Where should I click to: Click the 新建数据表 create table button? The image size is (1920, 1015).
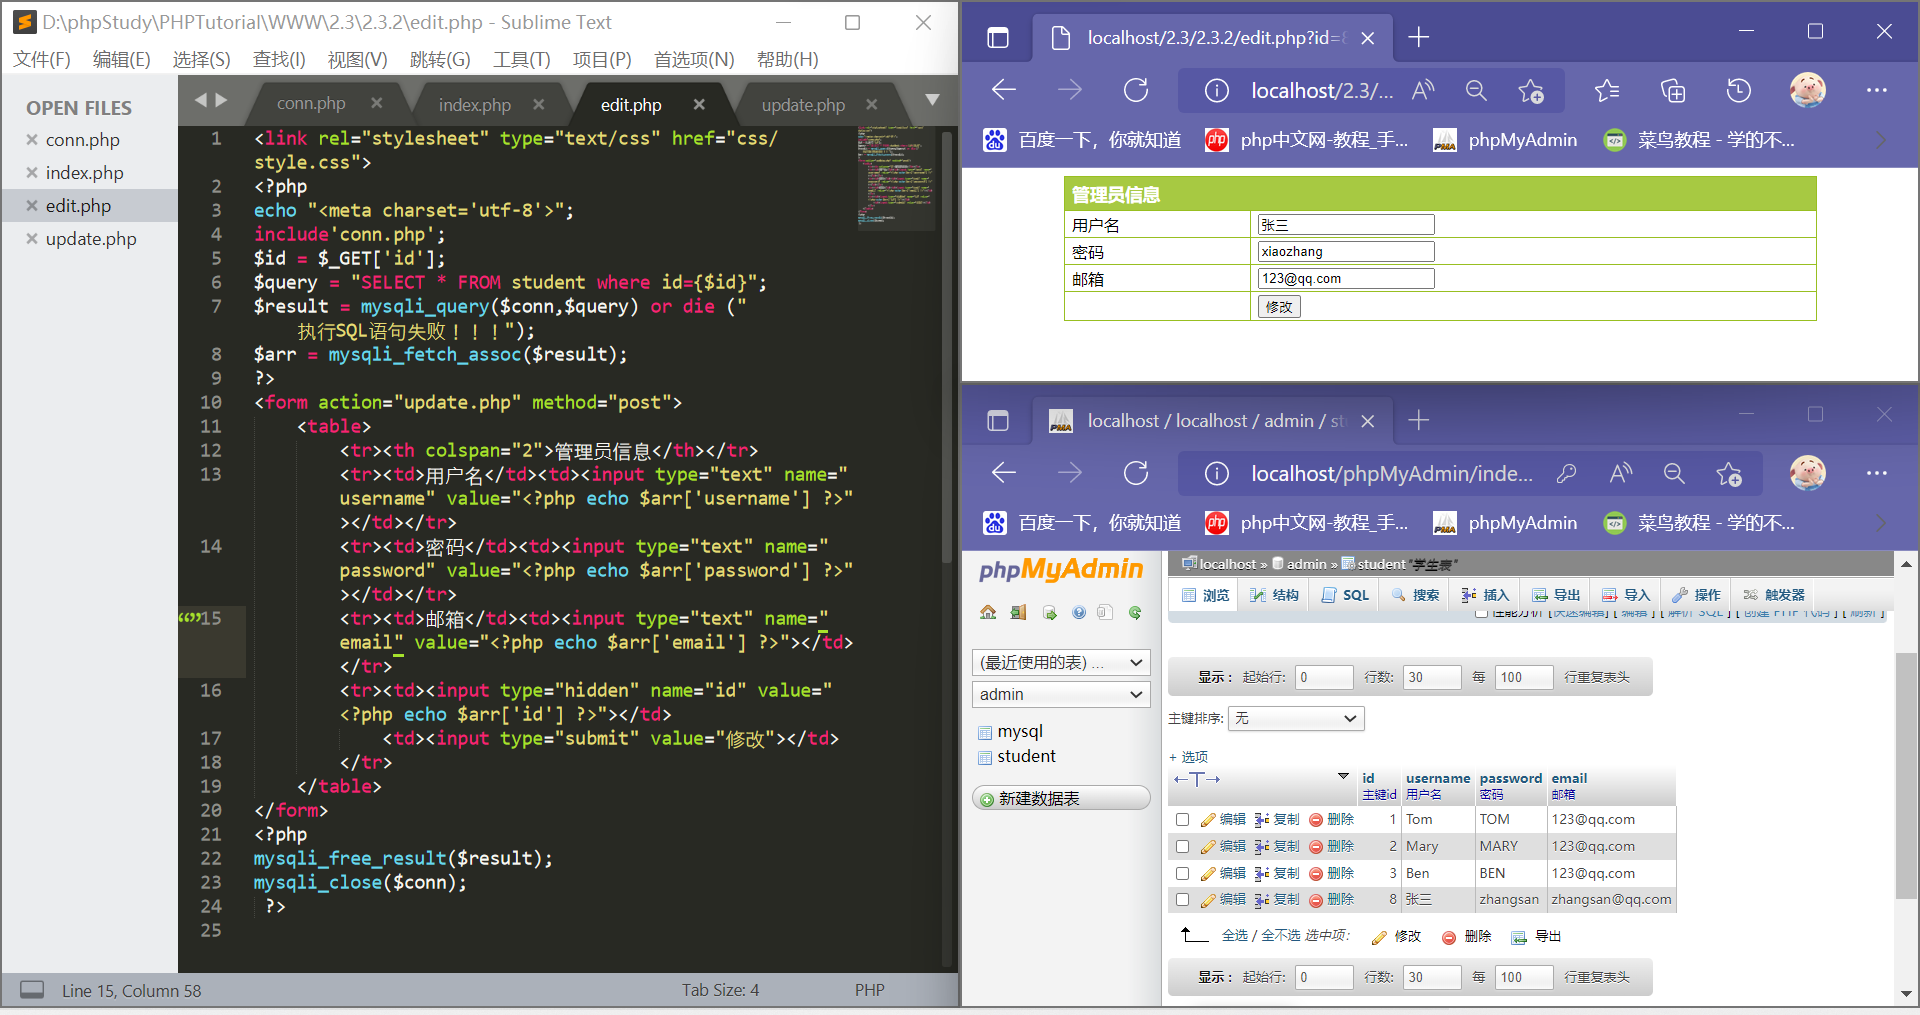tap(1061, 798)
